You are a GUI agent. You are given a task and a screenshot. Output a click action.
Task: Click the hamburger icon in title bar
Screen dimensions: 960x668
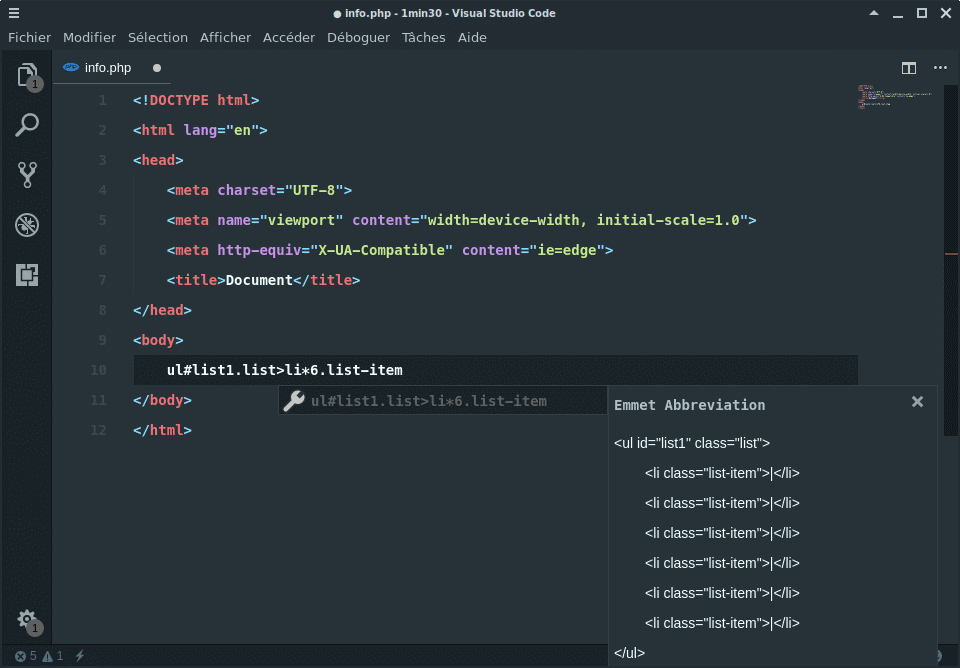(13, 13)
